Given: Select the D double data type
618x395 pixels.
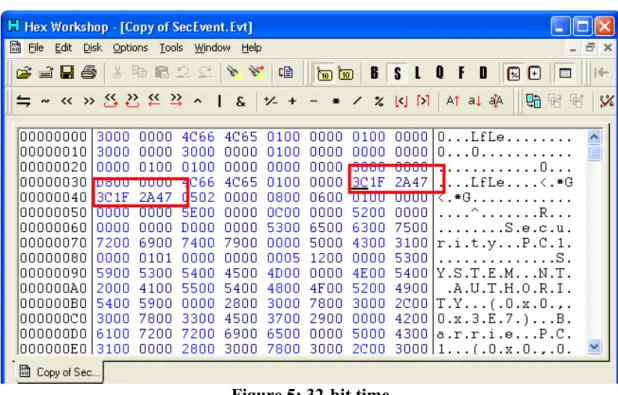Looking at the screenshot, I should pos(483,73).
